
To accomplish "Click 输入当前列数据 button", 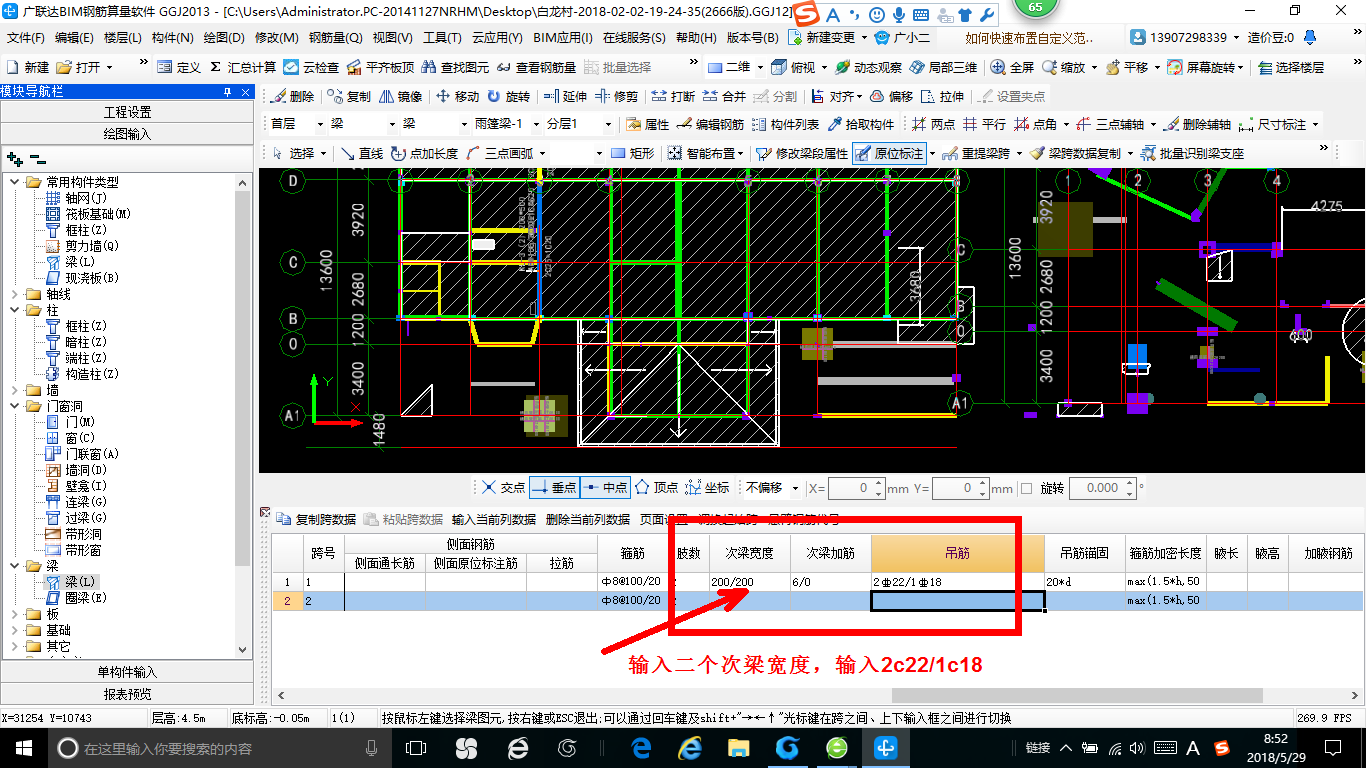I will tap(493, 519).
